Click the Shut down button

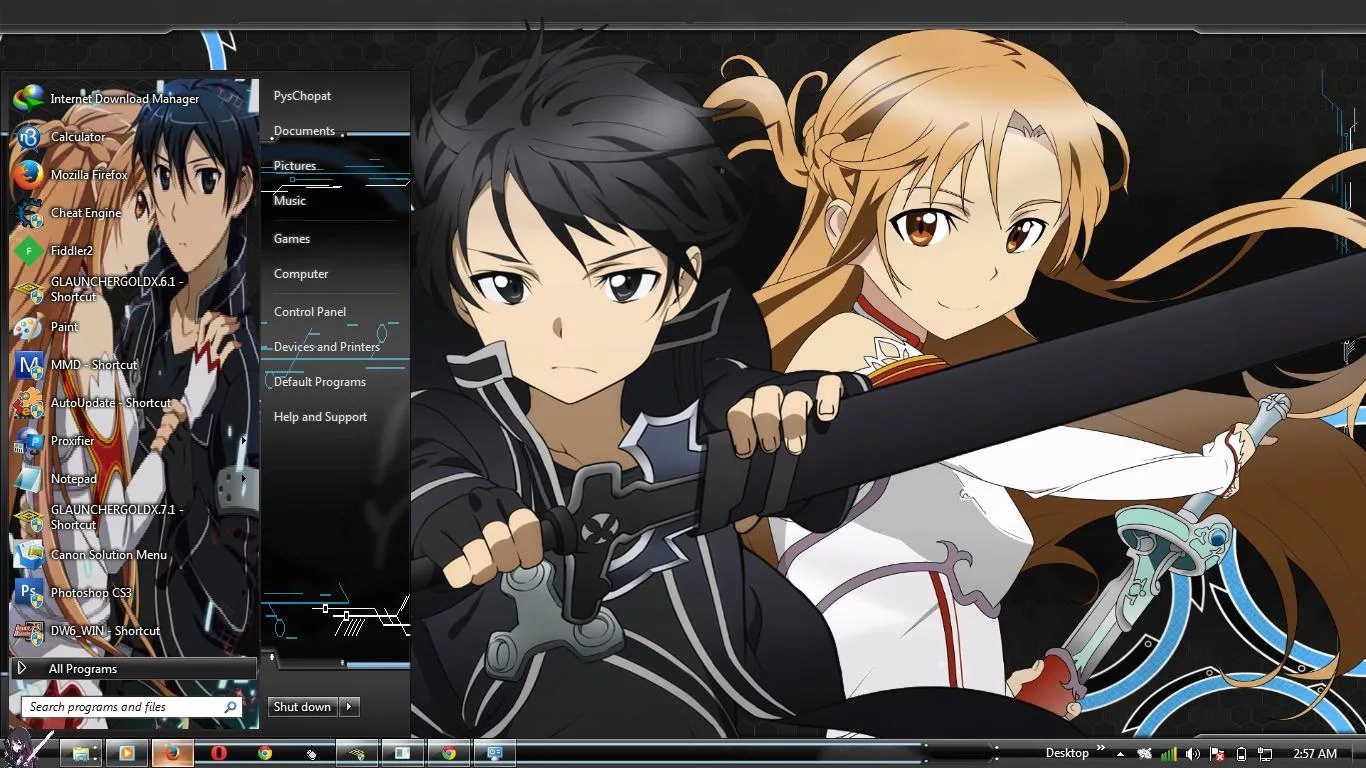coord(303,707)
